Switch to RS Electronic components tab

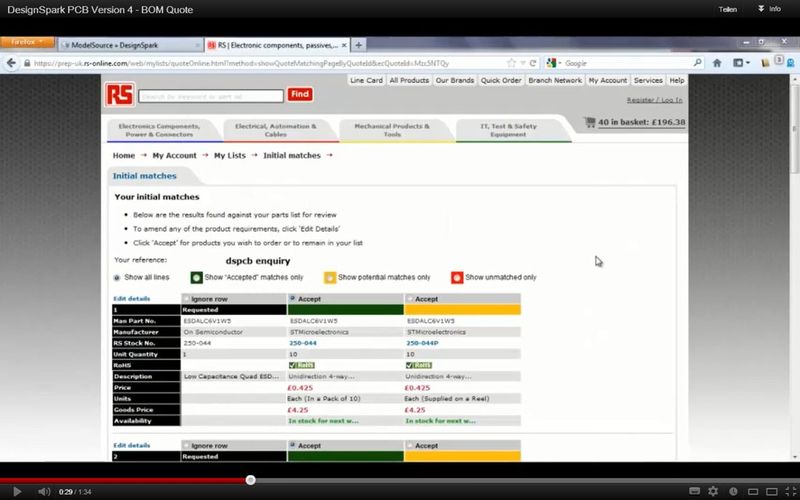coord(276,45)
